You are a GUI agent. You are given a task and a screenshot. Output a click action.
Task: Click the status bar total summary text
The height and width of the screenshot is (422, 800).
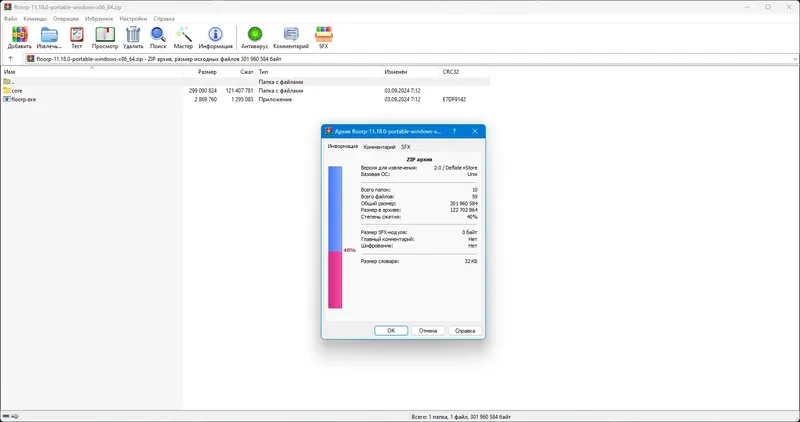[x=461, y=416]
